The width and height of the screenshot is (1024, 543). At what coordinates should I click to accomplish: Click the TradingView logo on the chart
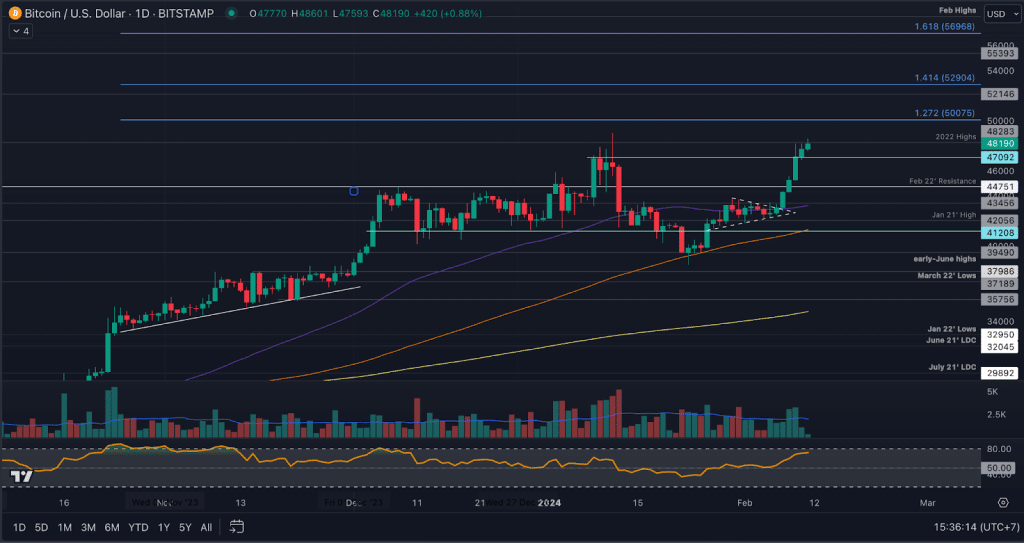(x=21, y=476)
